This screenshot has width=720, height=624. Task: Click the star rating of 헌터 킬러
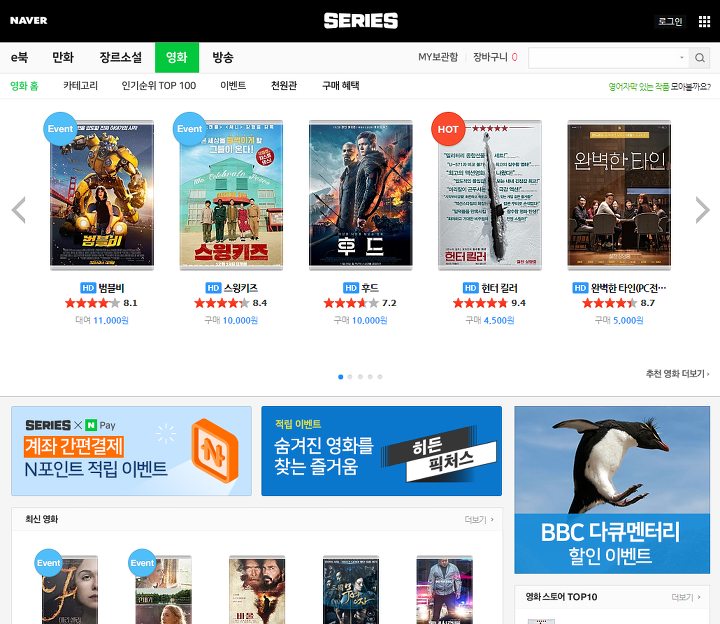click(480, 303)
